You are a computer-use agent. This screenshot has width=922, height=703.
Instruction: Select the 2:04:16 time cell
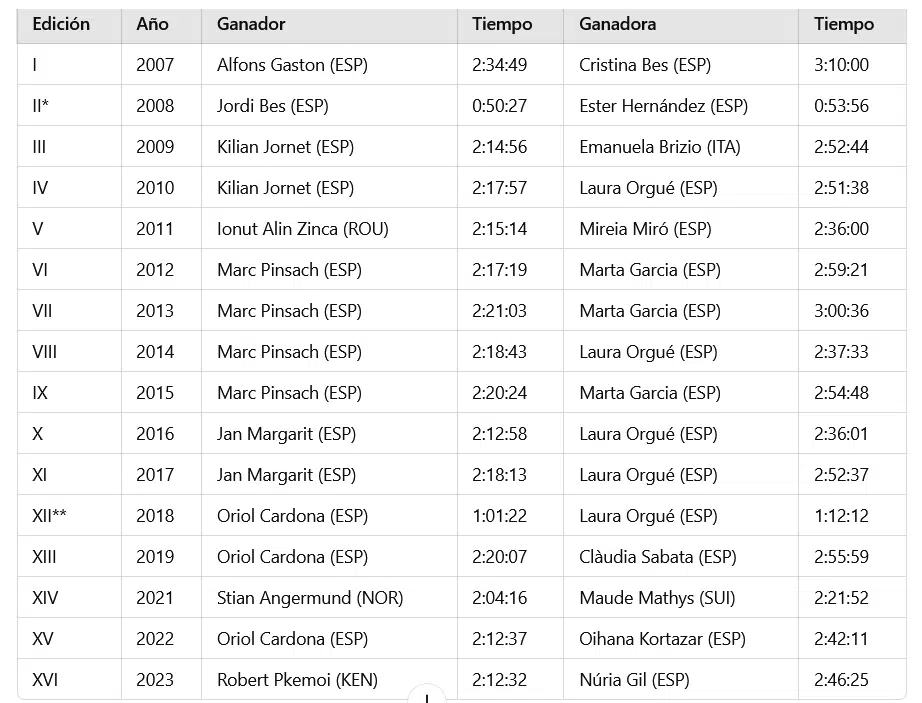tap(499, 598)
